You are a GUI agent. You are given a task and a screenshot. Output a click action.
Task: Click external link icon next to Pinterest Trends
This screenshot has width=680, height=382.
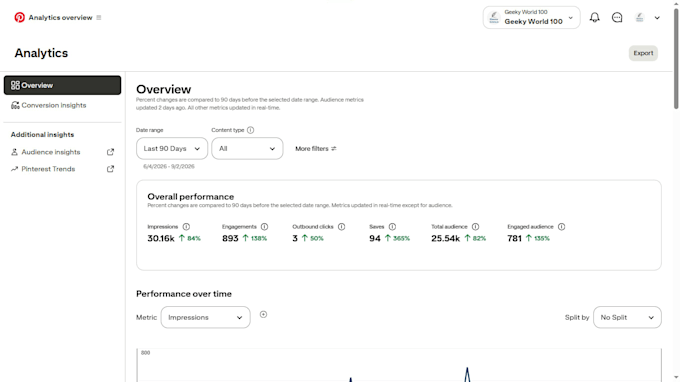click(x=111, y=169)
